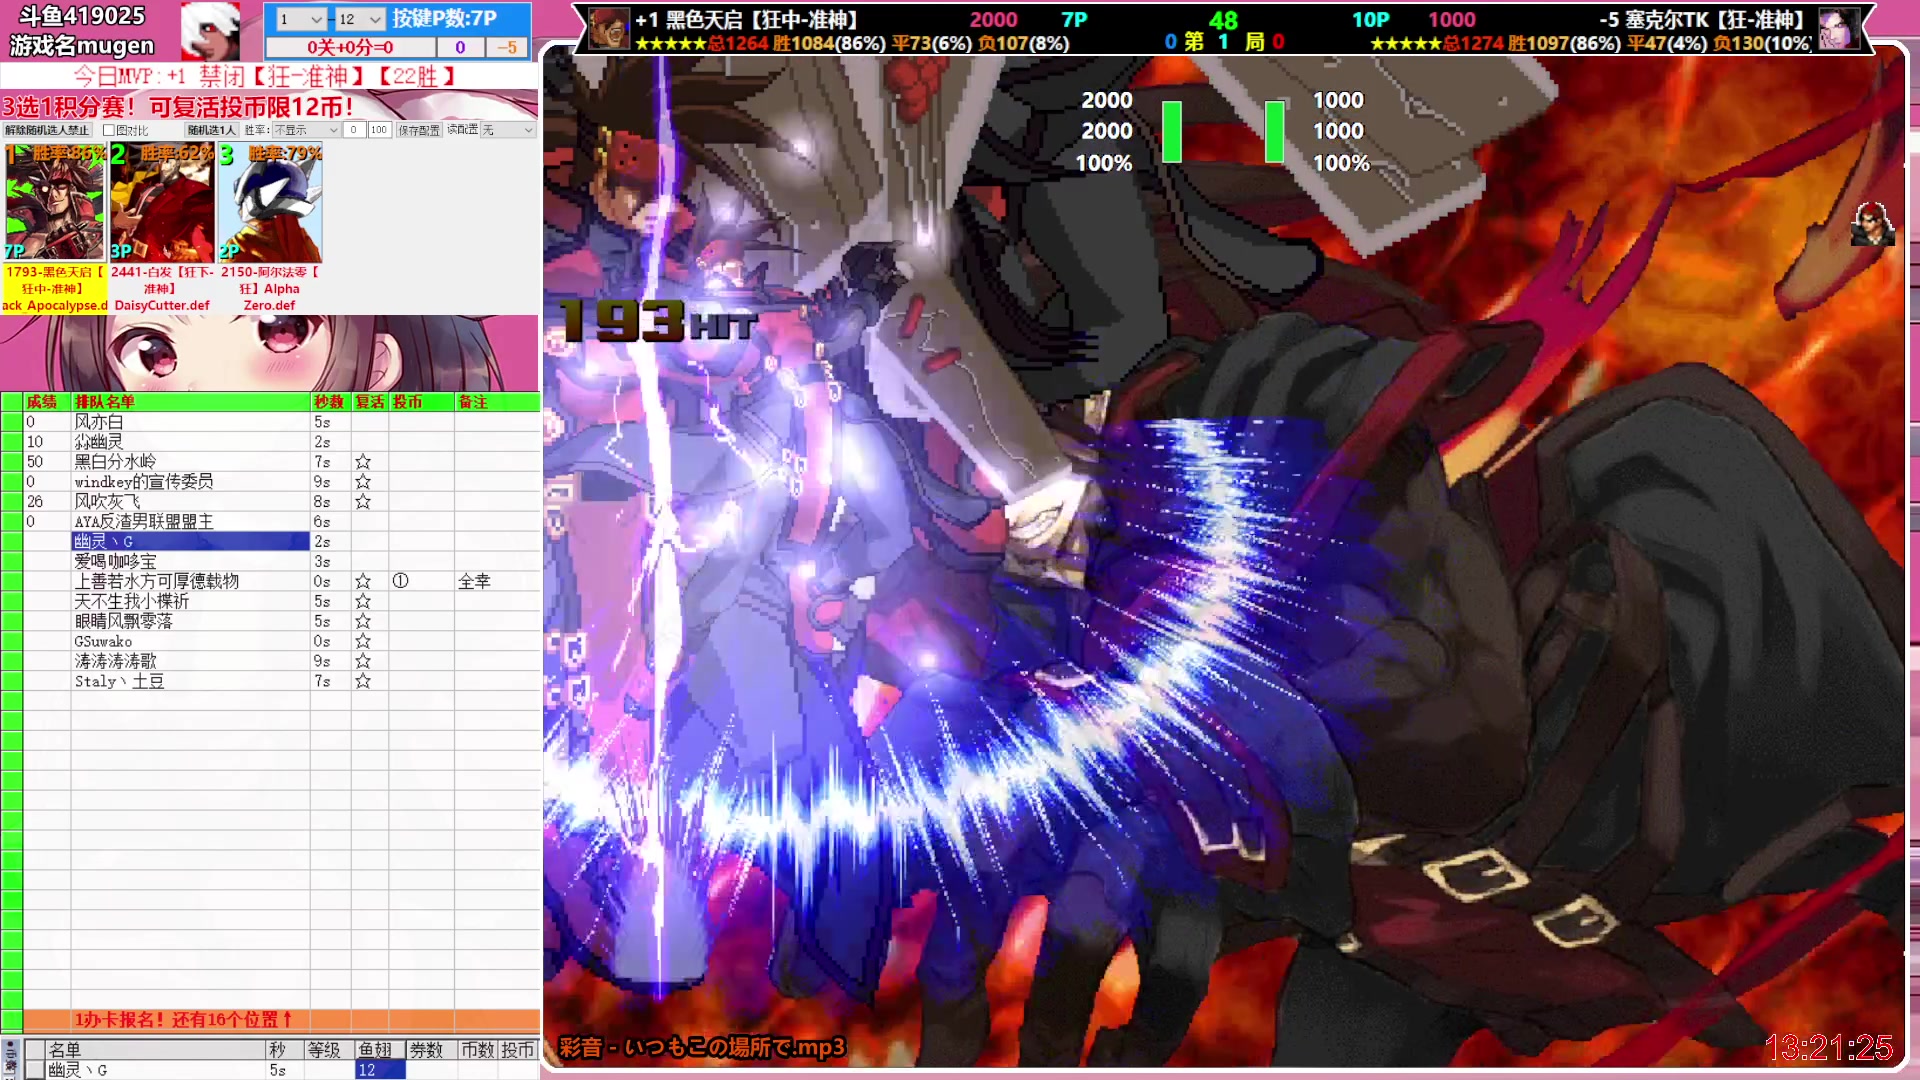Click the 13:21:25 clock display

pyautogui.click(x=1829, y=1047)
